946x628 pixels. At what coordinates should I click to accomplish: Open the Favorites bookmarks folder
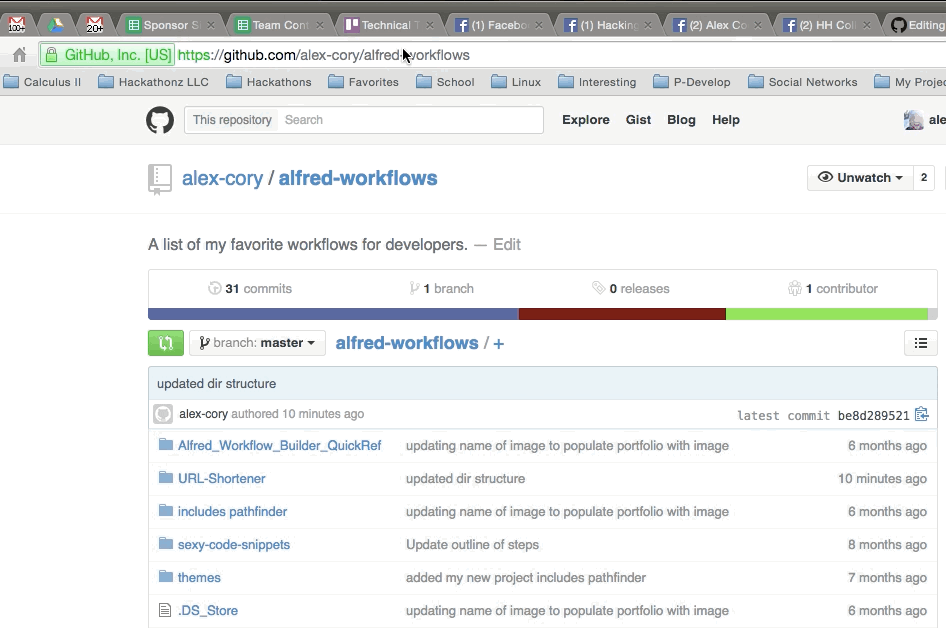tap(363, 82)
